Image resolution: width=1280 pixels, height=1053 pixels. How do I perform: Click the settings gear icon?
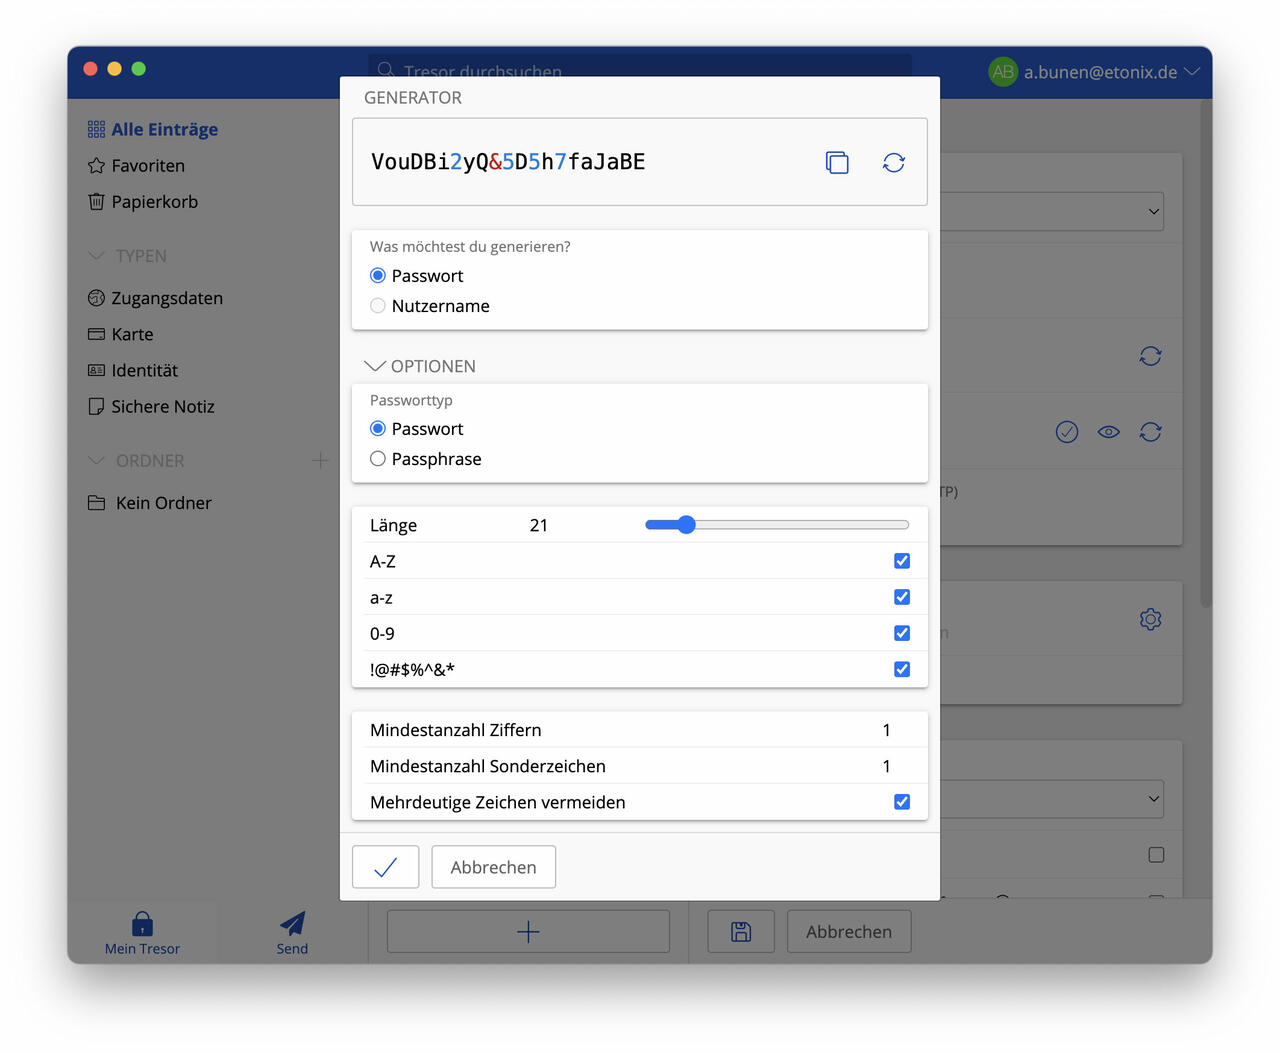1150,619
